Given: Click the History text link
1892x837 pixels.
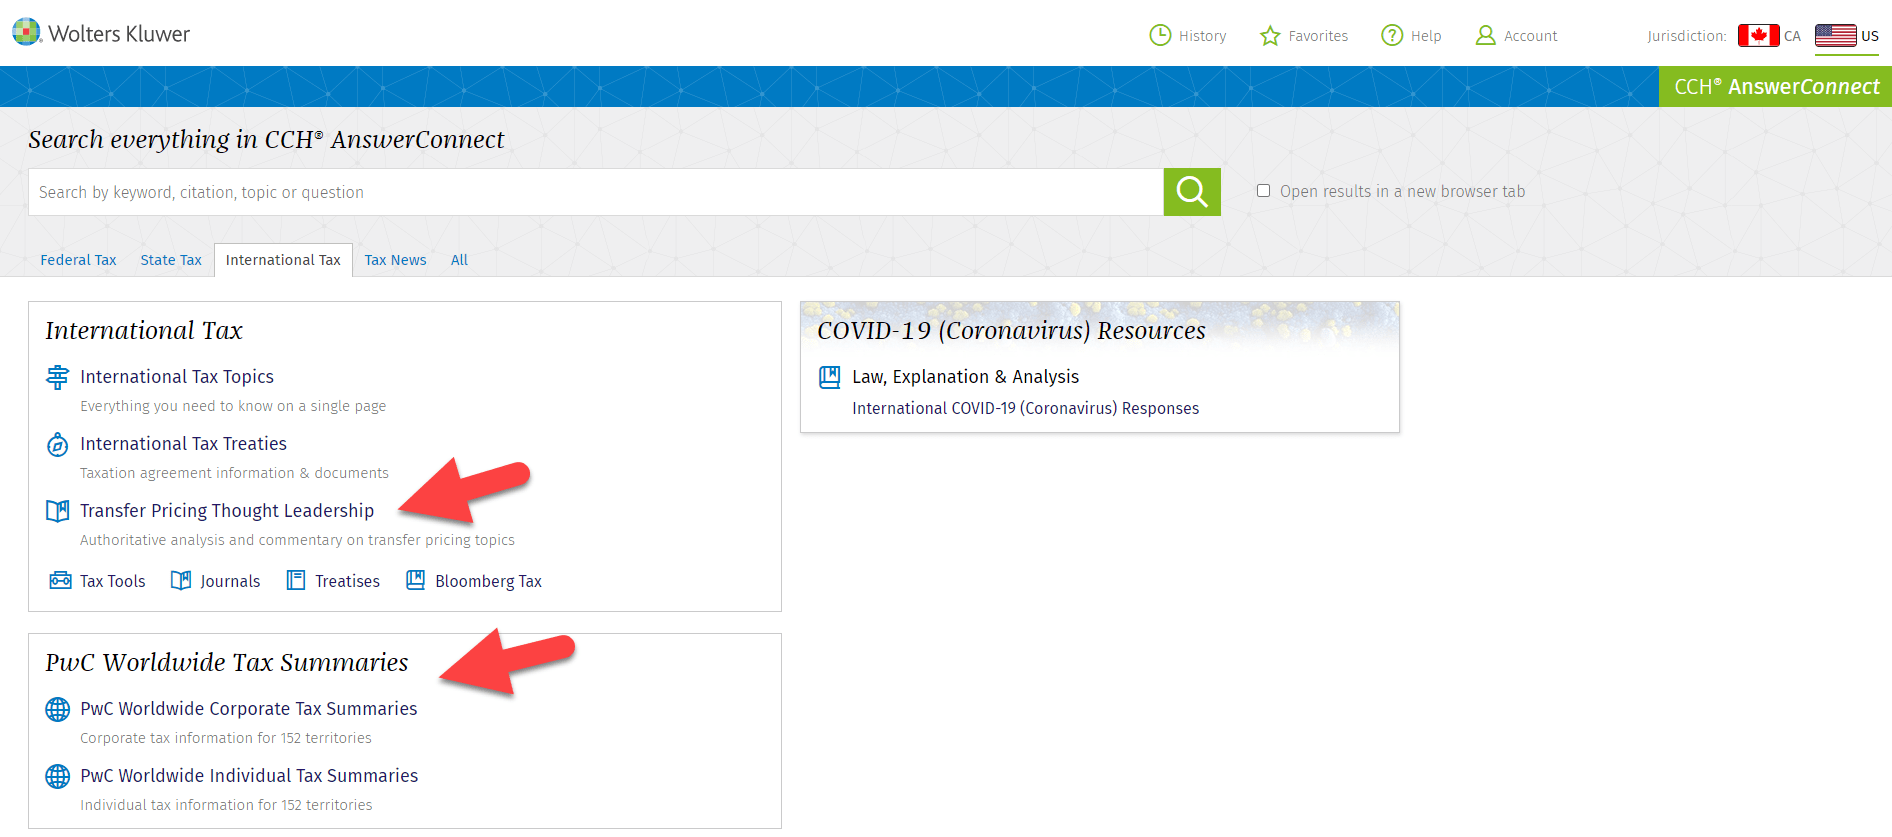Looking at the screenshot, I should 1202,36.
